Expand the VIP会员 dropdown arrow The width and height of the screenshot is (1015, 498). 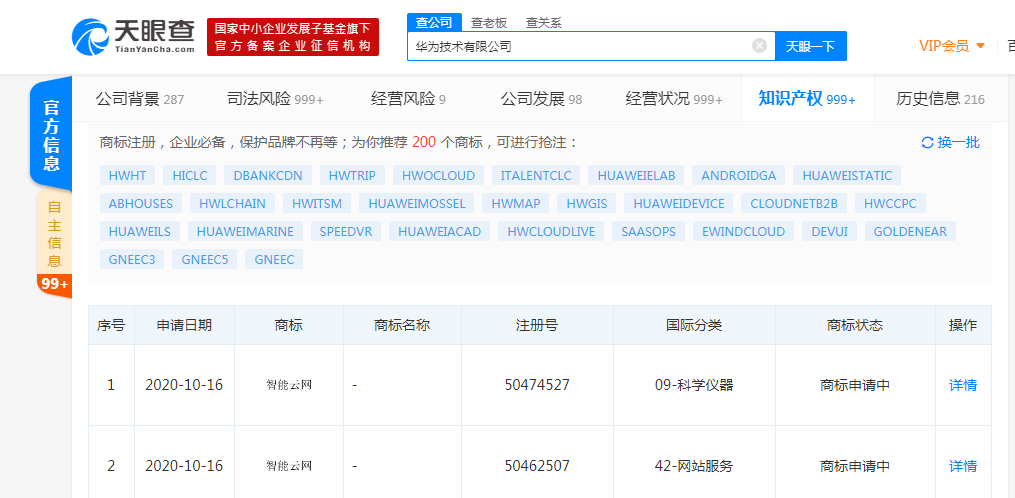click(x=980, y=46)
